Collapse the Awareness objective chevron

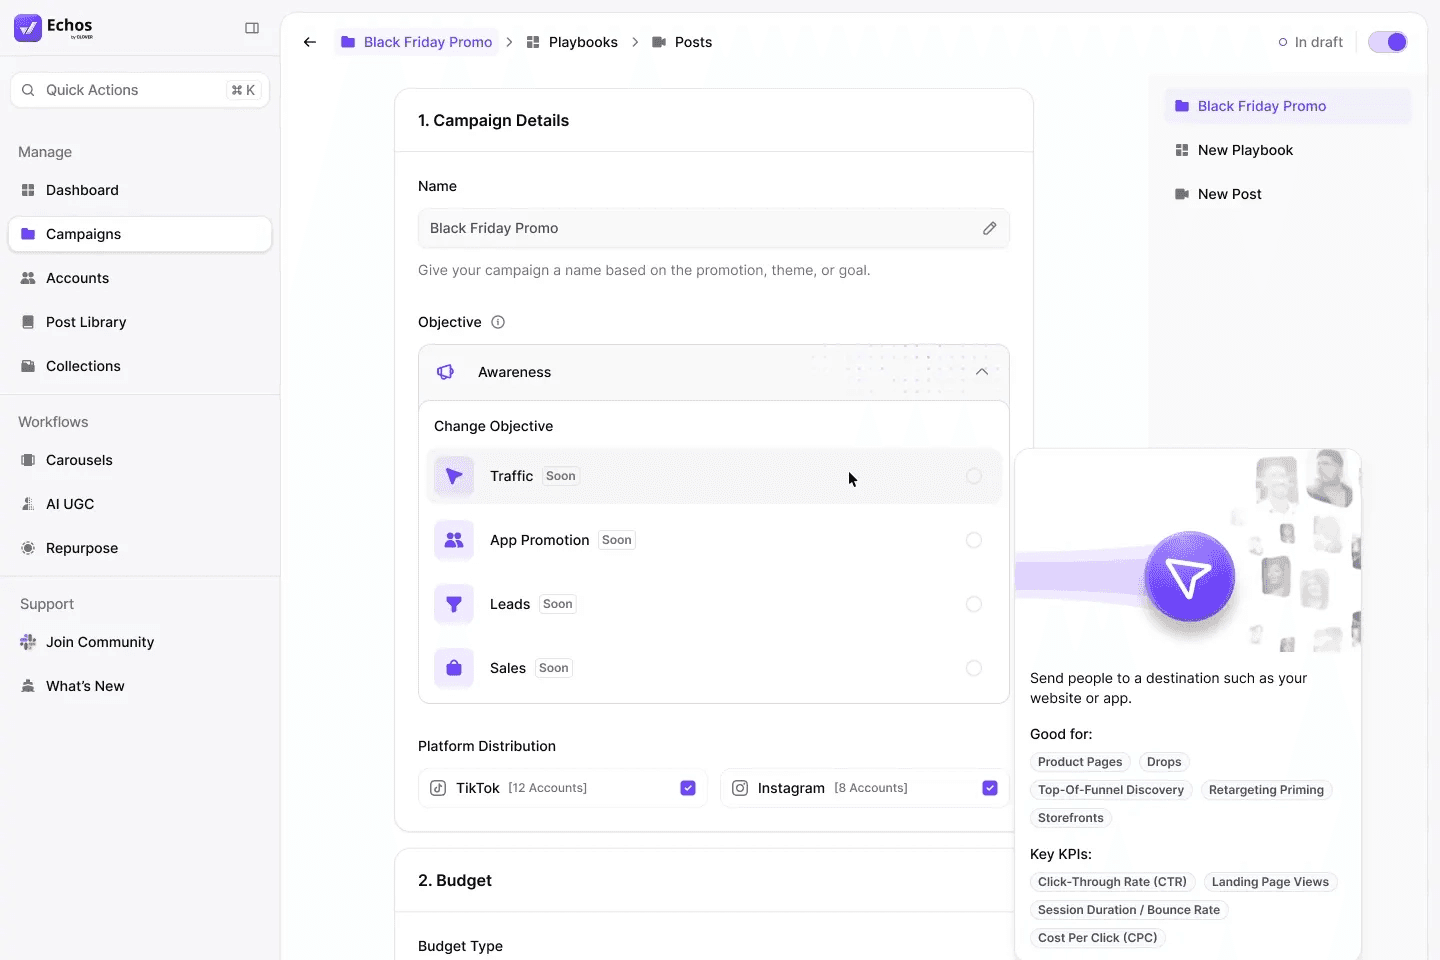[982, 372]
